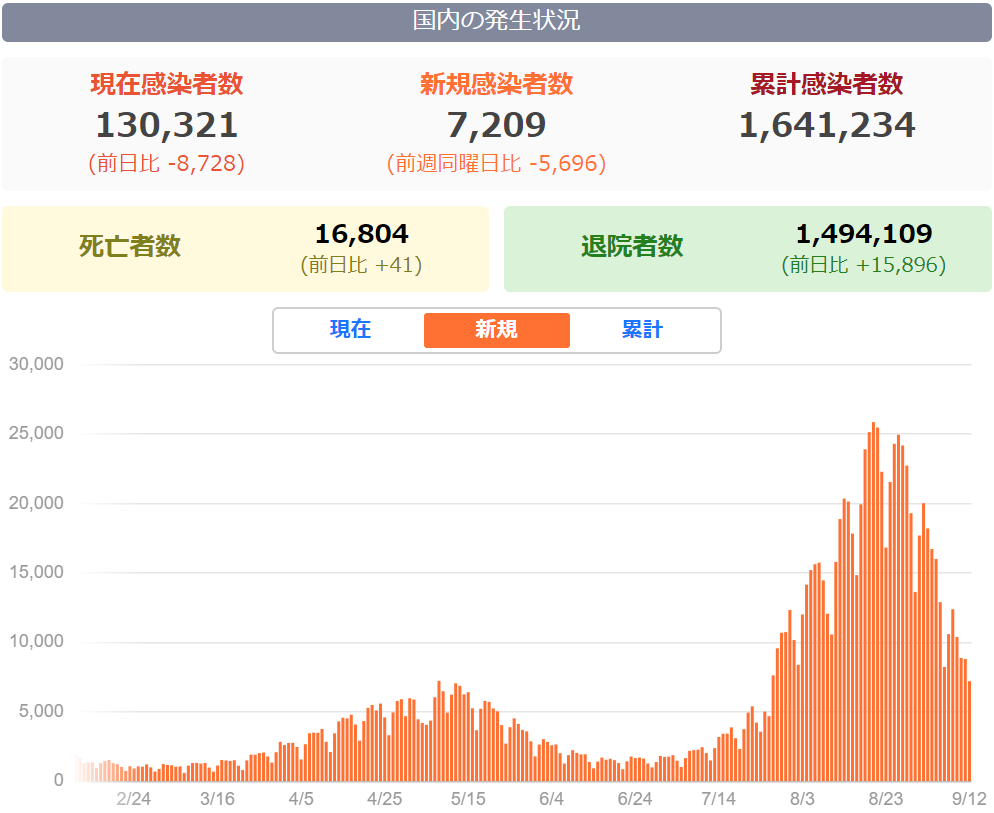Switch to the 現在 chart tab

tap(351, 330)
